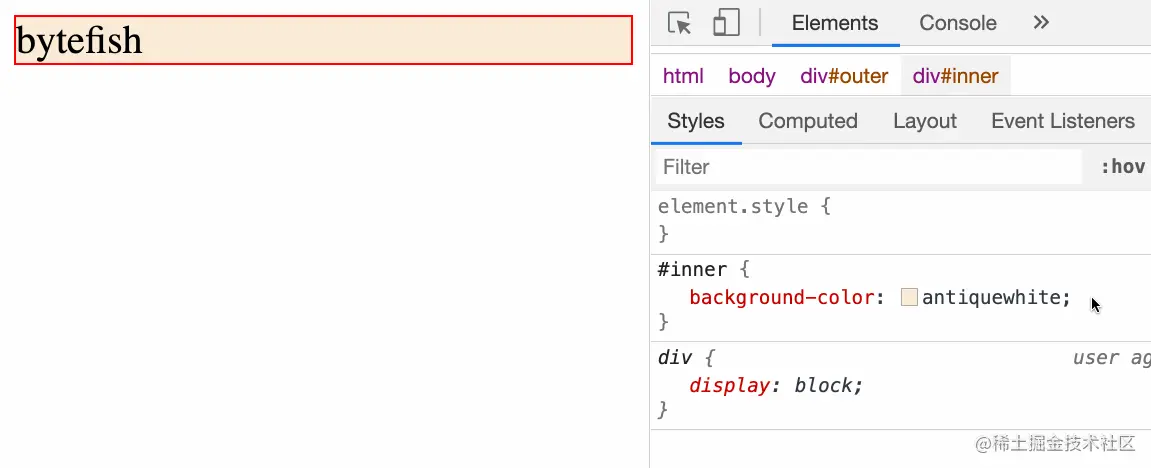Screen dimensions: 1151x468
Task: Edit the antiquewhite property value
Action: [991, 297]
